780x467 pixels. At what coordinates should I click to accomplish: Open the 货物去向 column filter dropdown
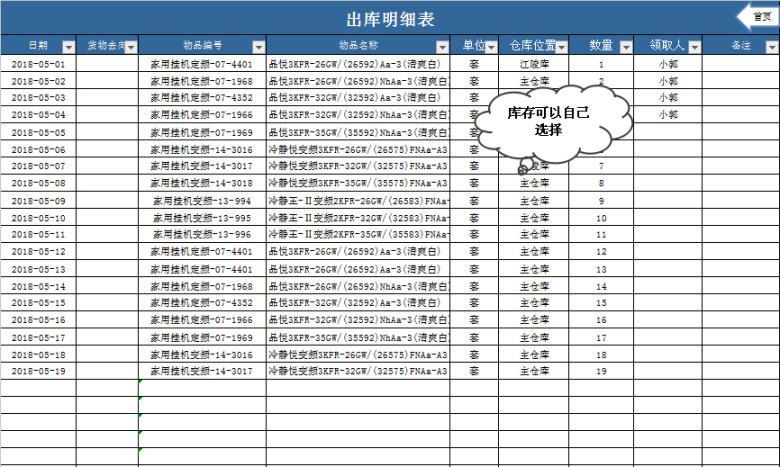[x=131, y=47]
